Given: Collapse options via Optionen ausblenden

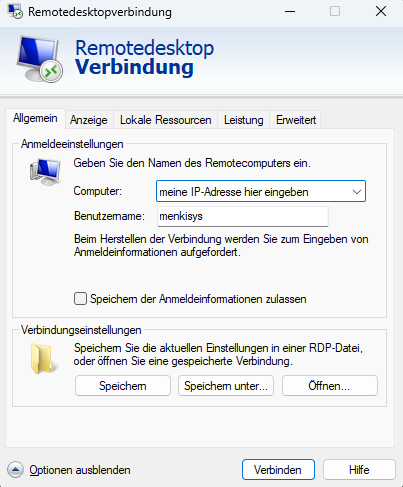Looking at the screenshot, I should (x=80, y=470).
